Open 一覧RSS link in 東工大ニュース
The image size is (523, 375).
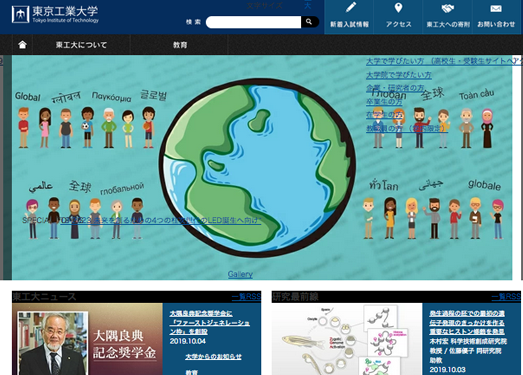(x=246, y=297)
